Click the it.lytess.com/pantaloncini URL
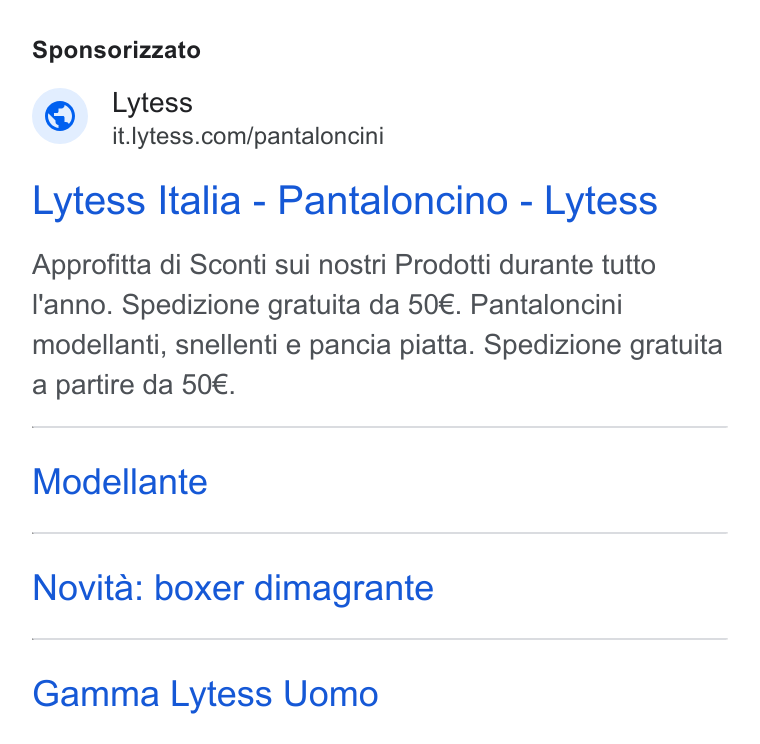This screenshot has height=744, width=760. (x=248, y=136)
